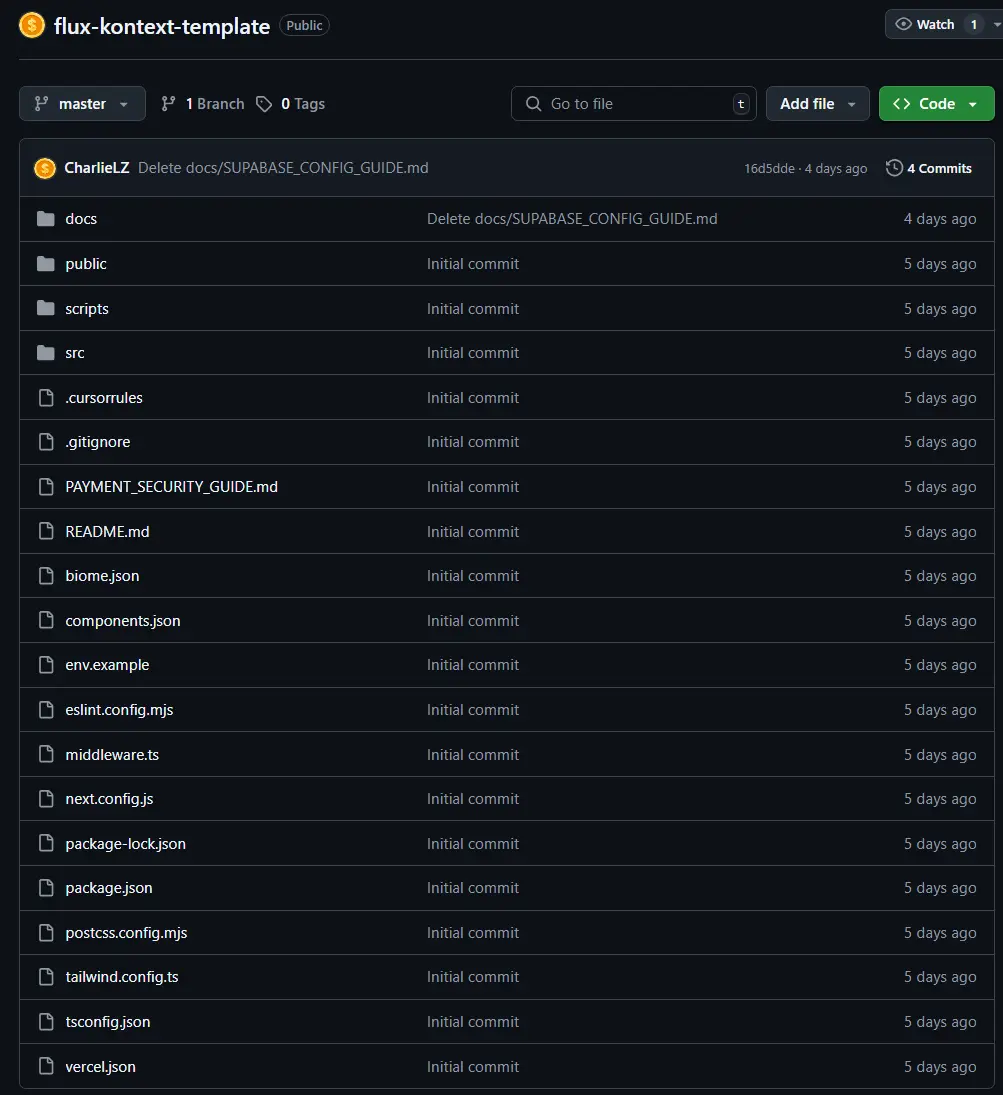Click the file icon beside vercel.json
This screenshot has height=1095, width=1003.
(x=45, y=1066)
